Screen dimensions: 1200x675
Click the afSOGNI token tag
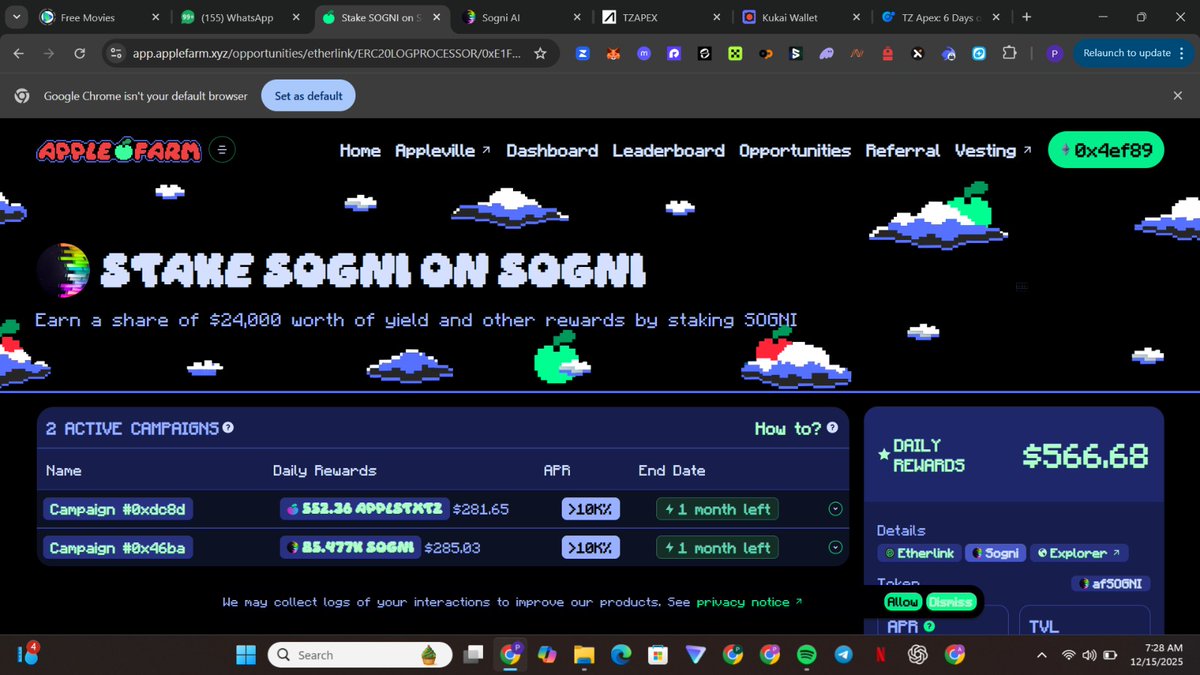click(x=1110, y=583)
